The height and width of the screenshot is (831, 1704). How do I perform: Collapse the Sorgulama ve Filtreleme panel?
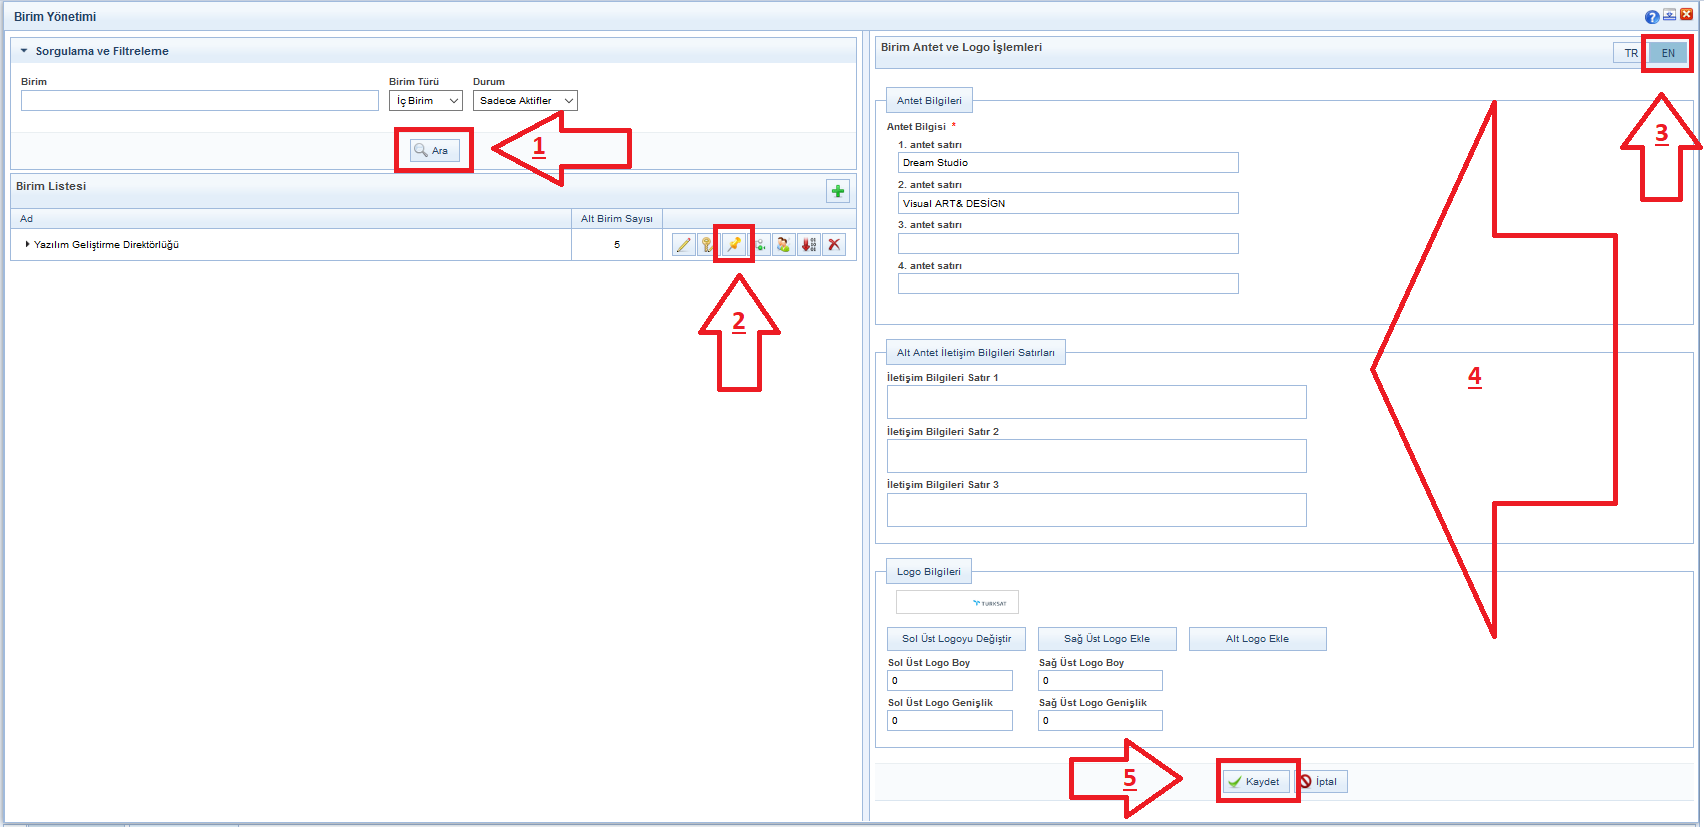pyautogui.click(x=24, y=51)
